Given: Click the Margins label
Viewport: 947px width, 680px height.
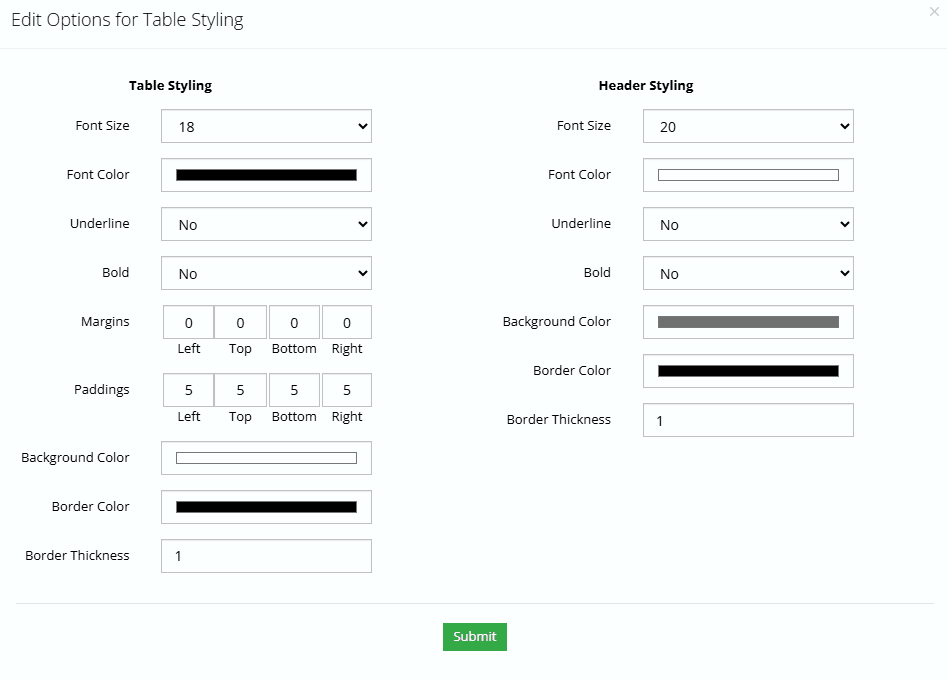Looking at the screenshot, I should pos(105,321).
